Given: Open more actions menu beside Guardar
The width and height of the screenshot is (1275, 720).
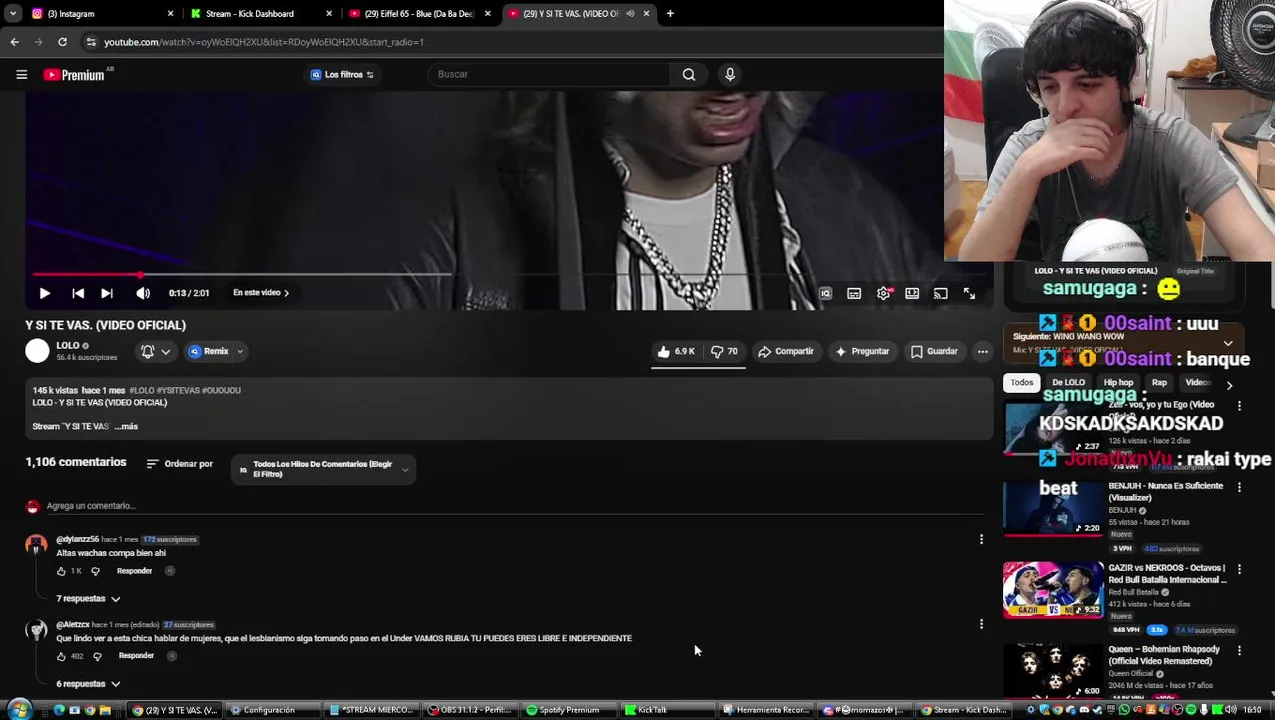Looking at the screenshot, I should pos(983,351).
